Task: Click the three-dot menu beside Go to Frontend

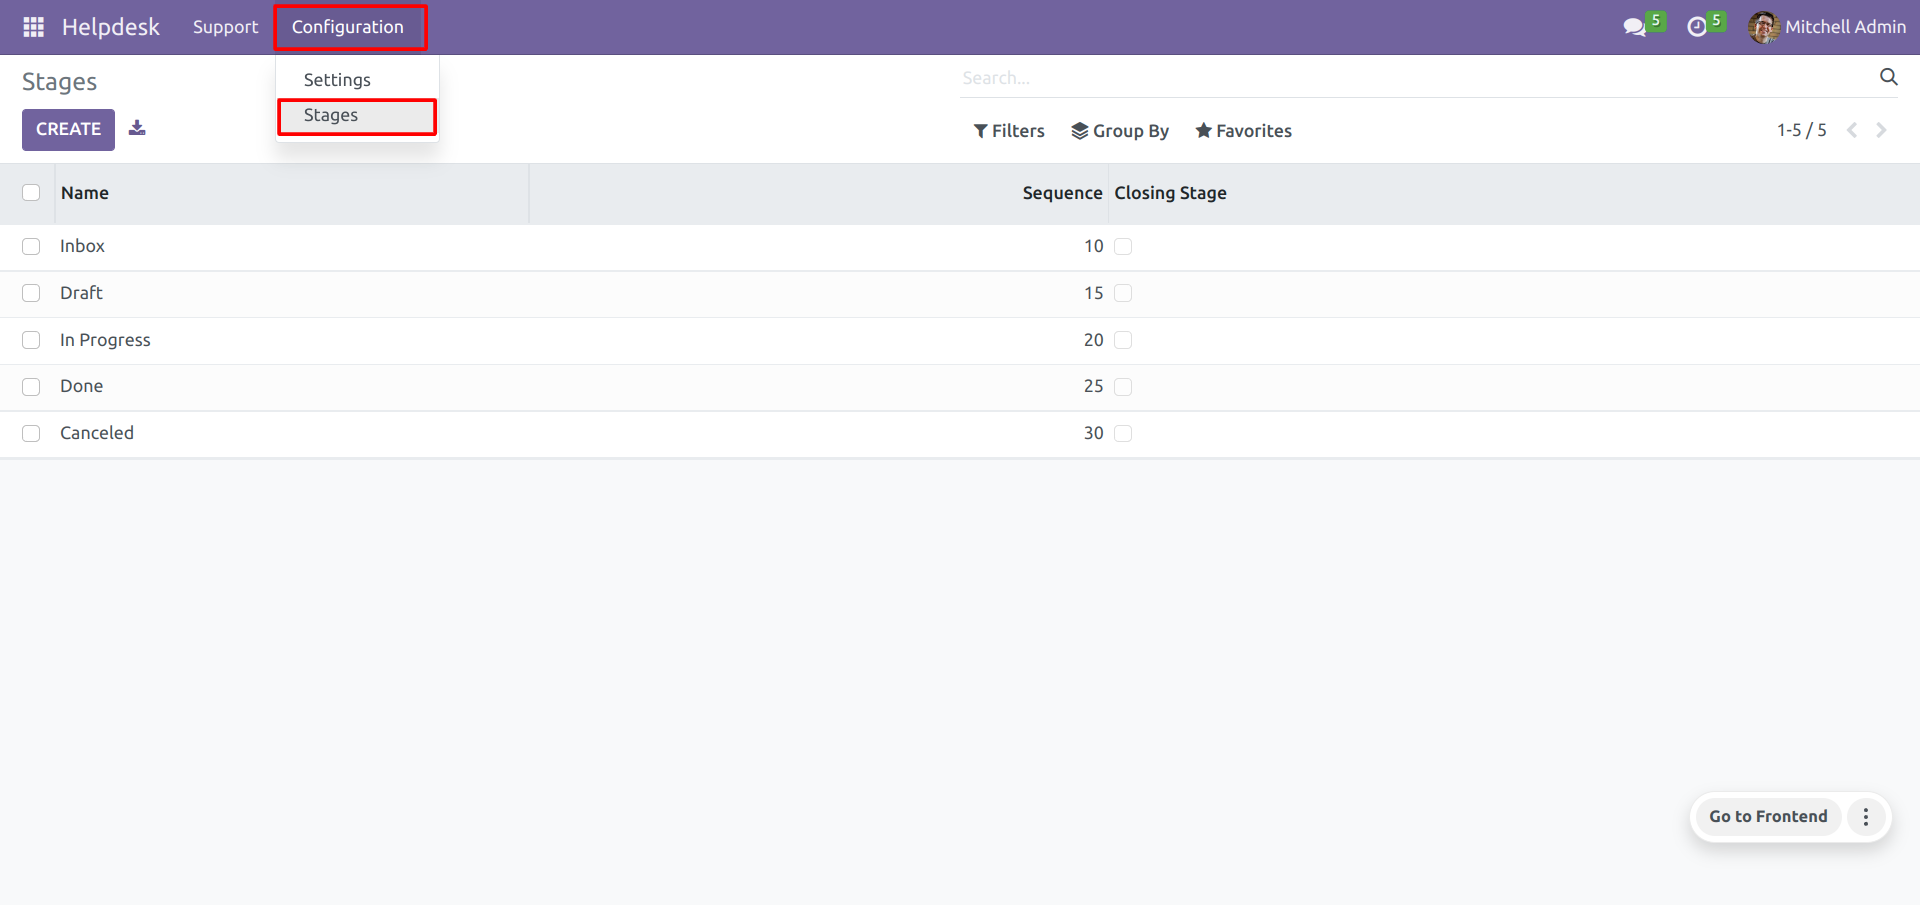Action: tap(1865, 817)
